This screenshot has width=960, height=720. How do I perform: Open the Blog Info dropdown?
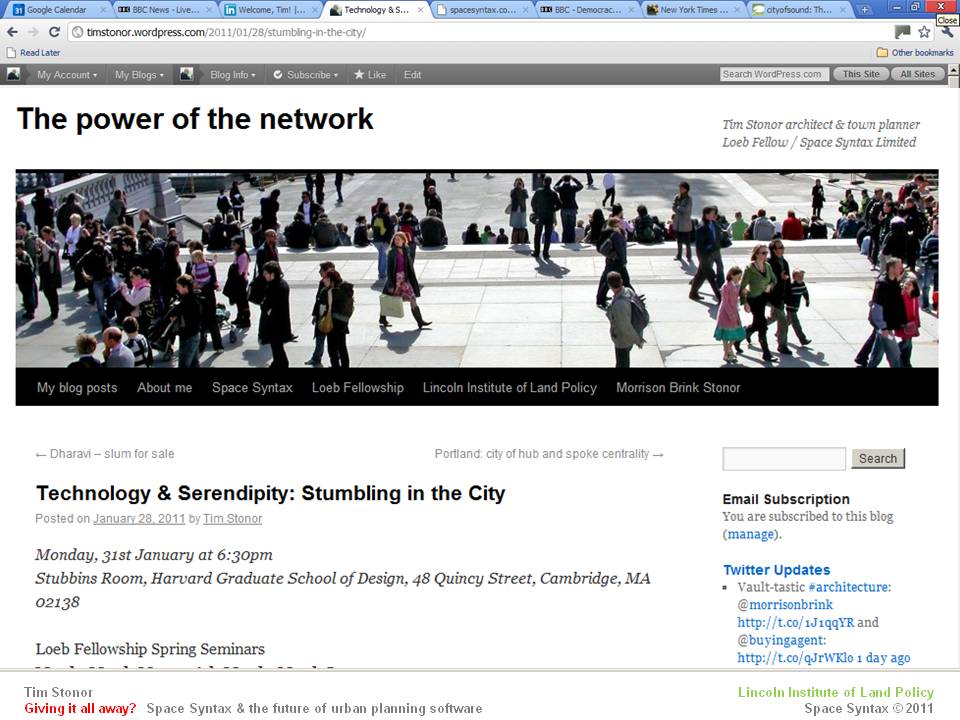(232, 75)
